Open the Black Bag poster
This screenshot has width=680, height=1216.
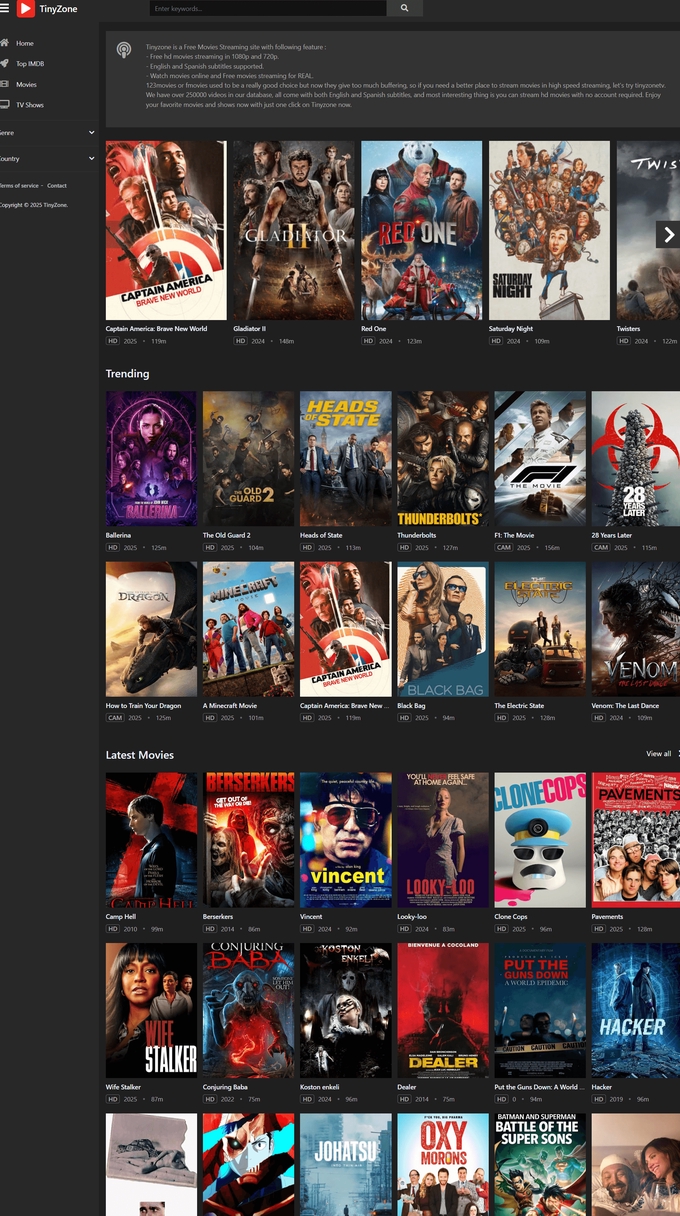(x=442, y=629)
